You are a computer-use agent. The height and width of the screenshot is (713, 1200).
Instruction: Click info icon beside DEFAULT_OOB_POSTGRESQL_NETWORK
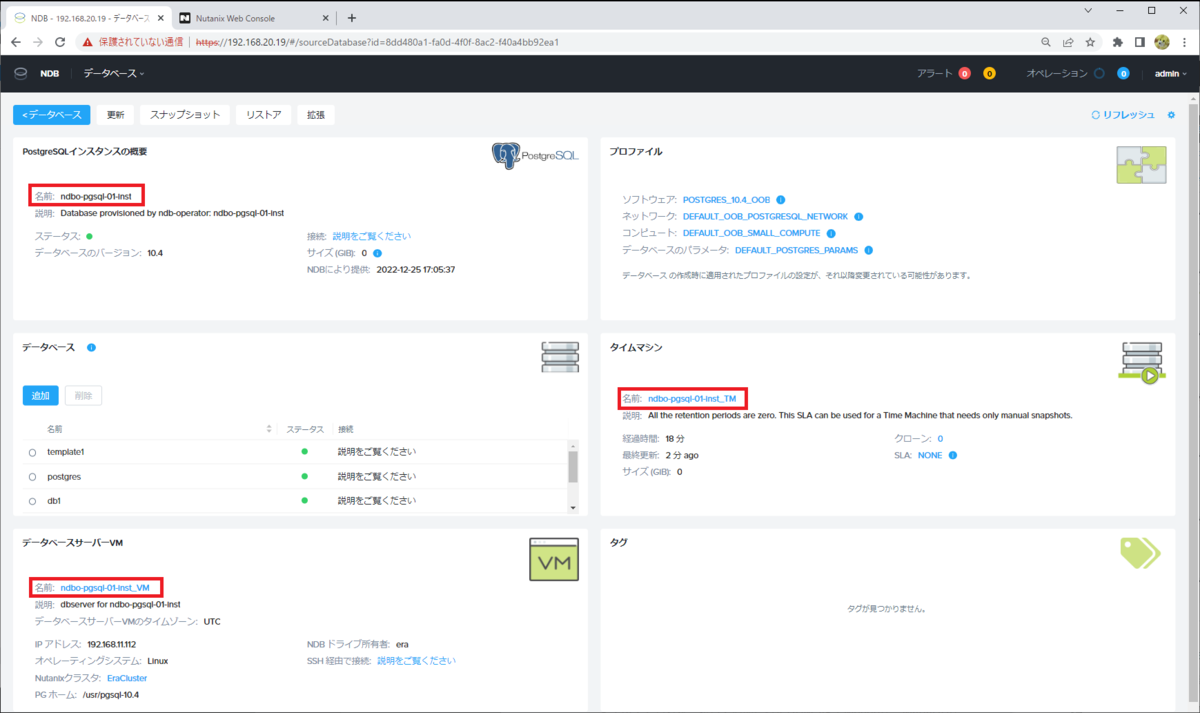(x=859, y=216)
